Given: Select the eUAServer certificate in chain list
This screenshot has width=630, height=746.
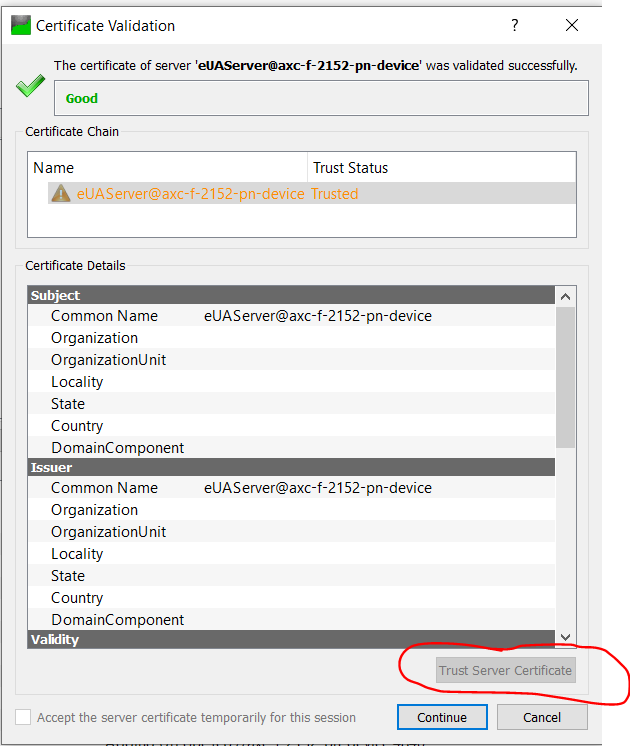Looking at the screenshot, I should pos(190,194).
